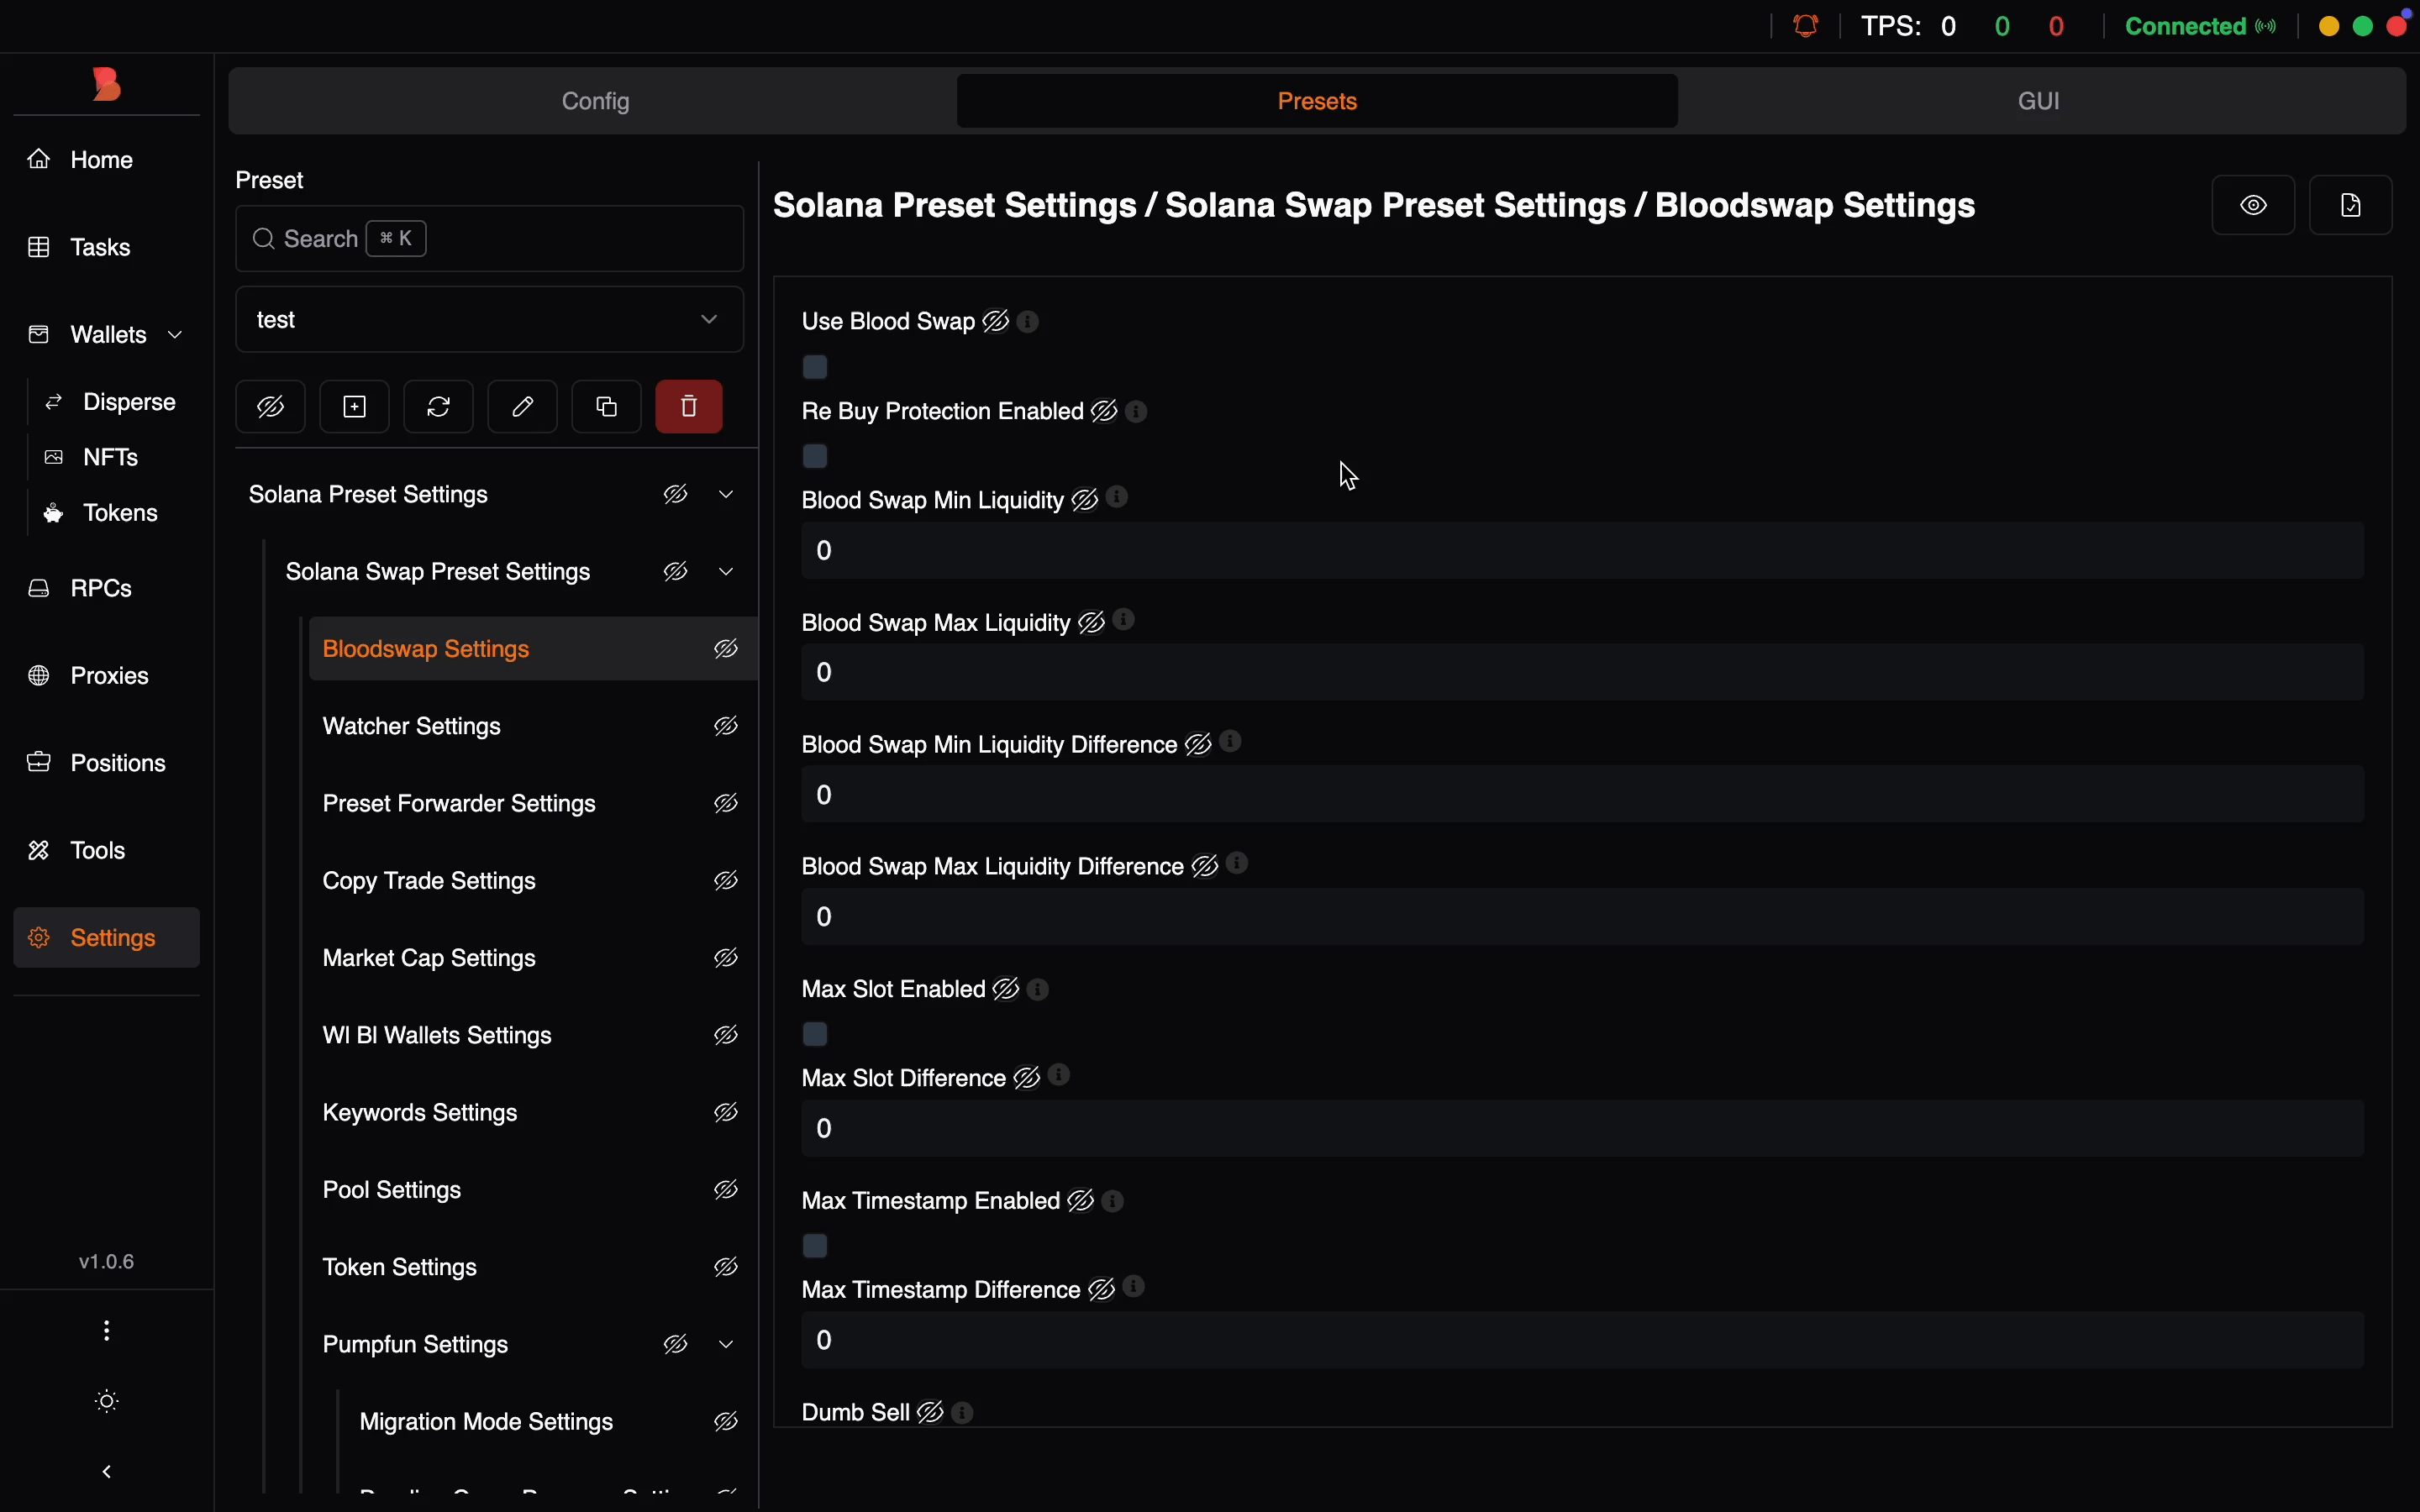Image resolution: width=2420 pixels, height=1512 pixels.
Task: Go to the Positions page in the sidebar
Action: click(117, 763)
